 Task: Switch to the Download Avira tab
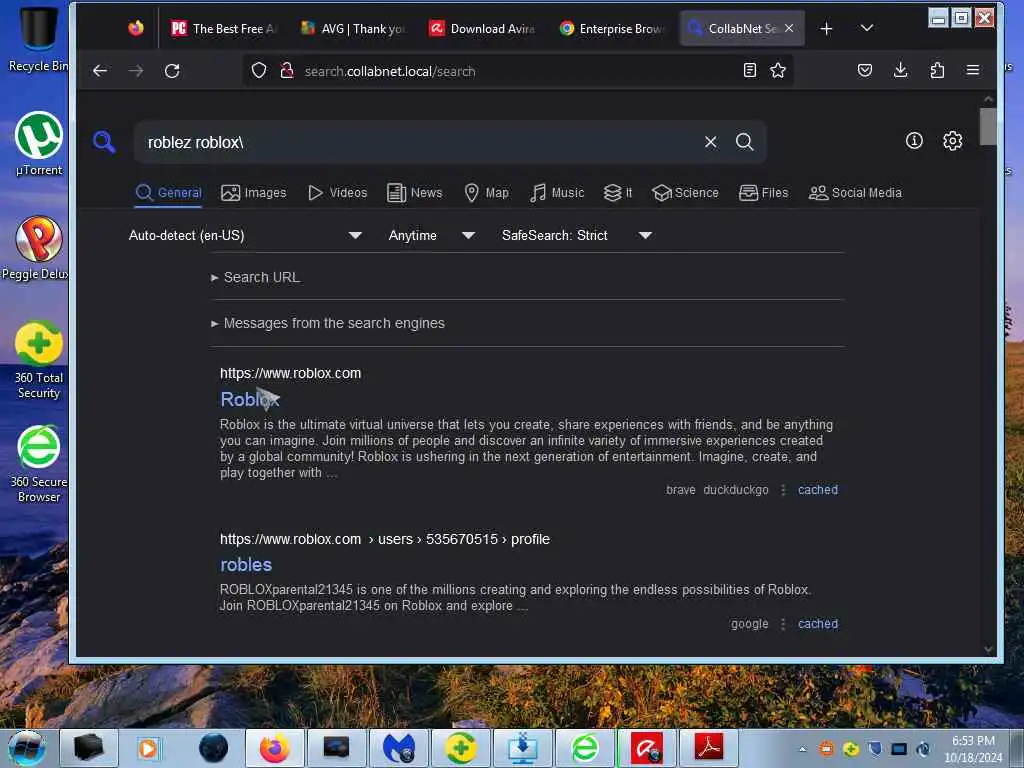pos(481,29)
